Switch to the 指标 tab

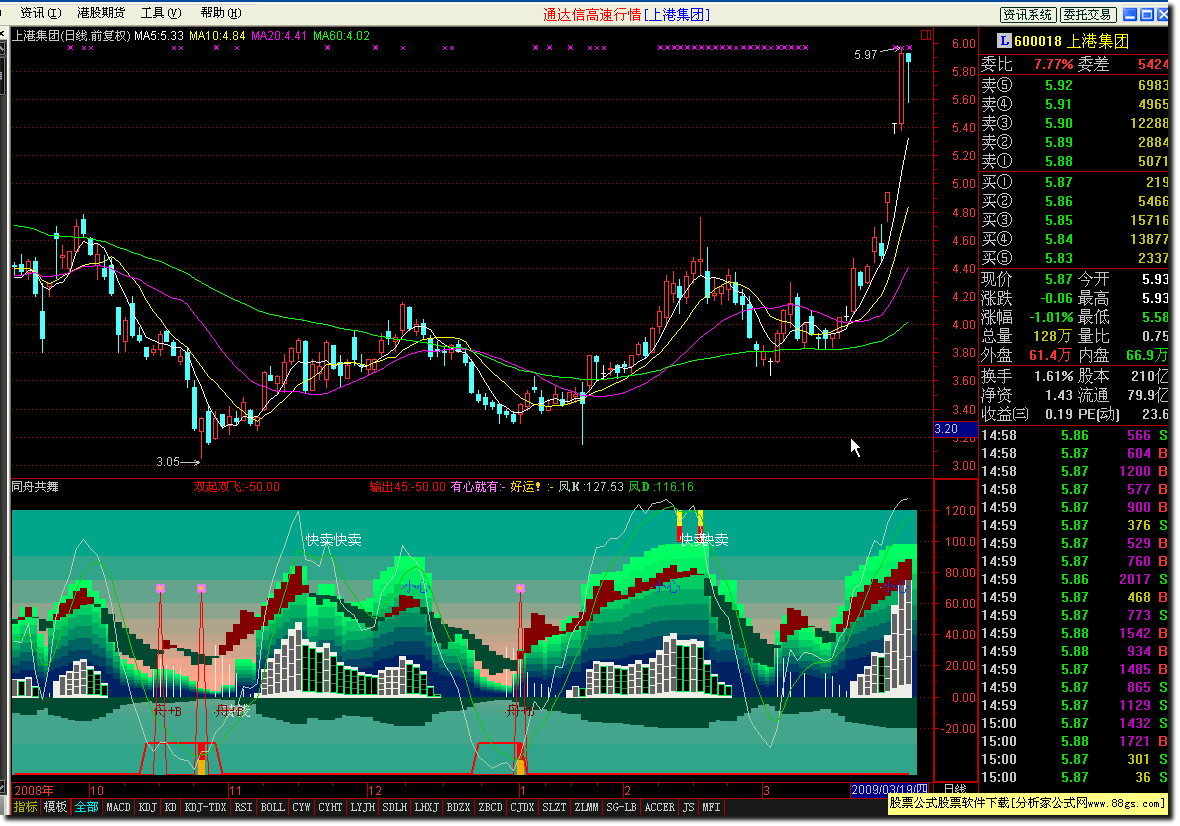coord(26,807)
